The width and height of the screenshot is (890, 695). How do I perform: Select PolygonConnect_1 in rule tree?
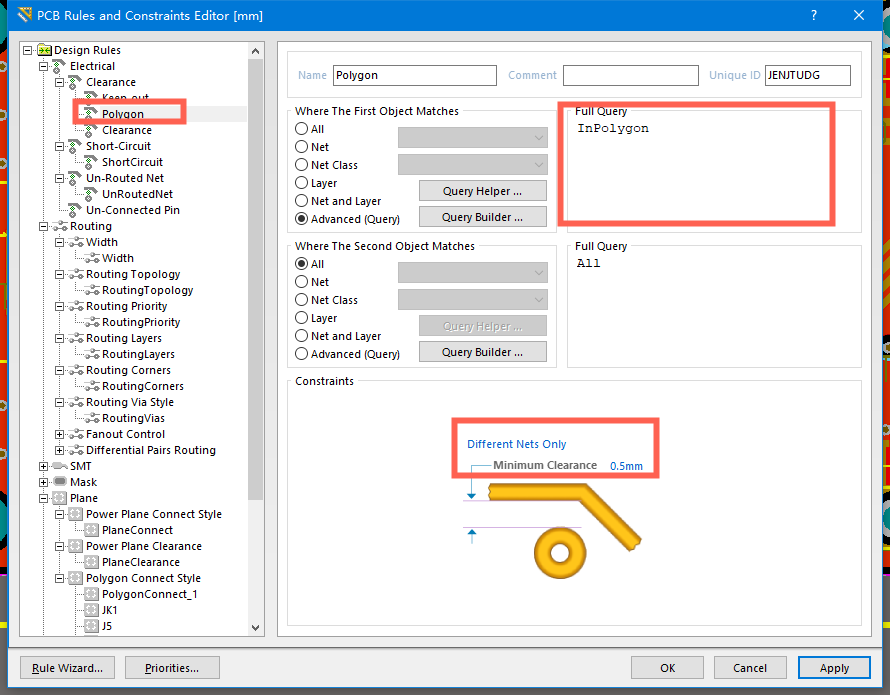tap(149, 594)
